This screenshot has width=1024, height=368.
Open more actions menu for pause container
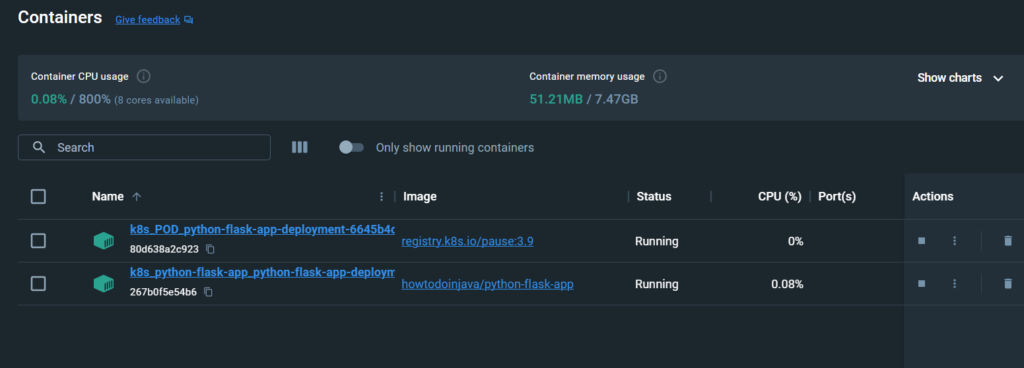coord(954,241)
